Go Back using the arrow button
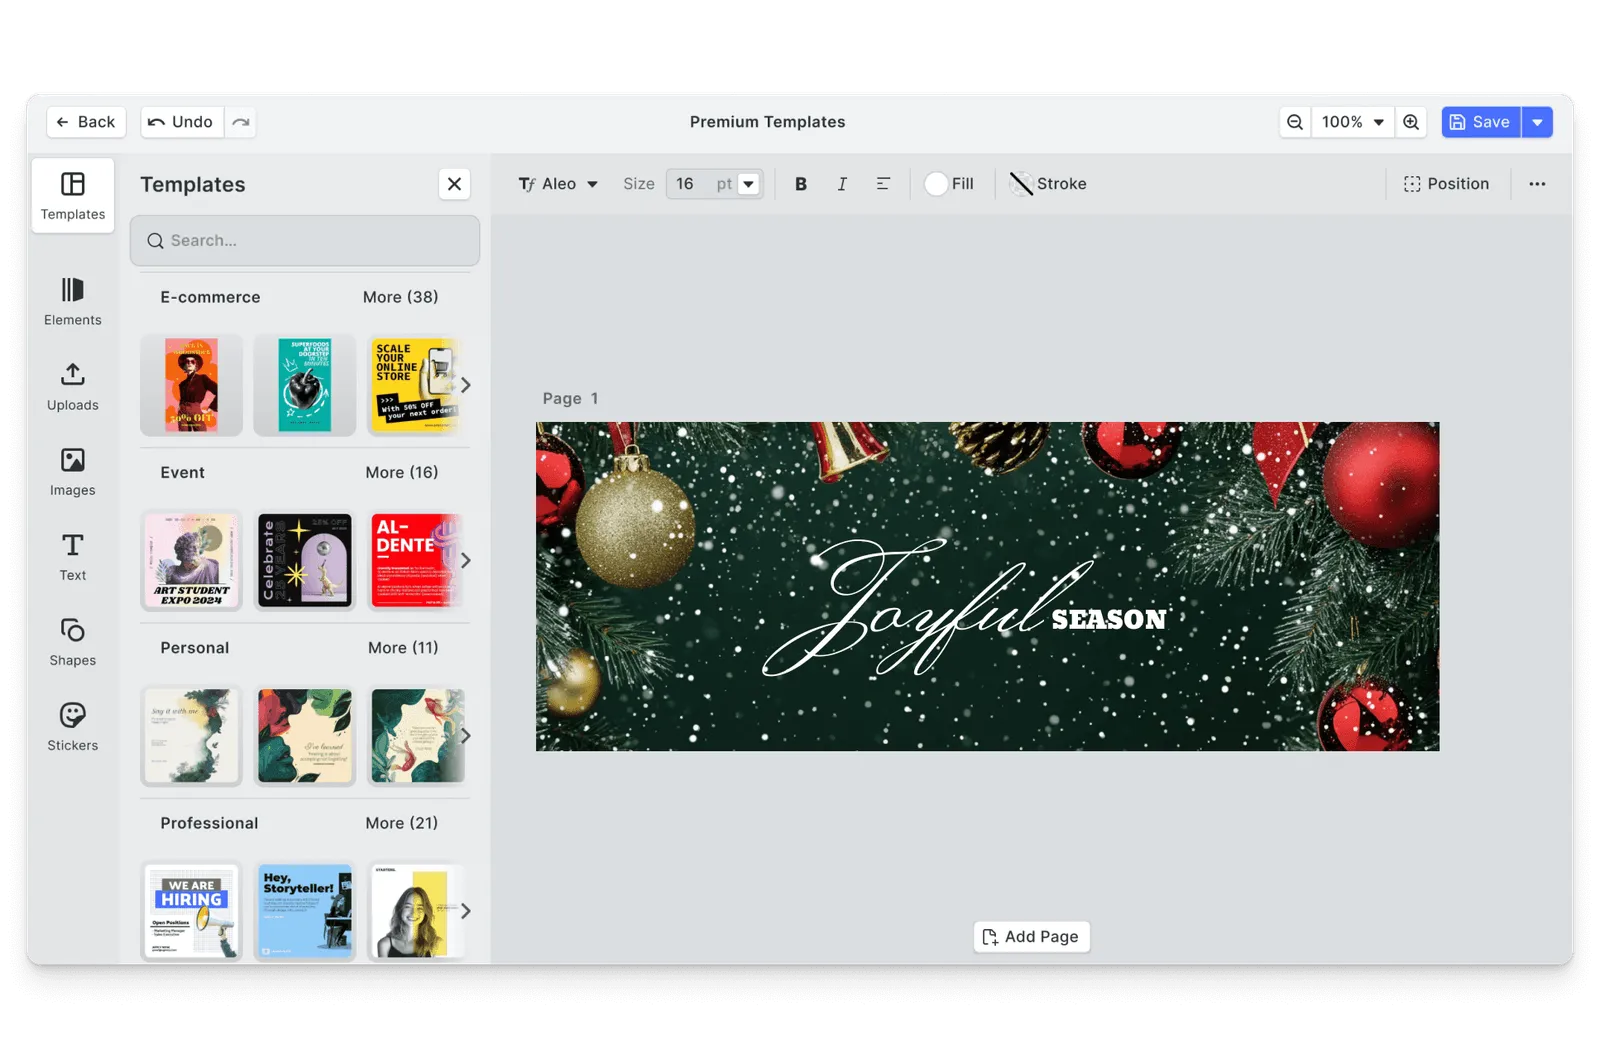This screenshot has width=1600, height=1059. point(86,122)
